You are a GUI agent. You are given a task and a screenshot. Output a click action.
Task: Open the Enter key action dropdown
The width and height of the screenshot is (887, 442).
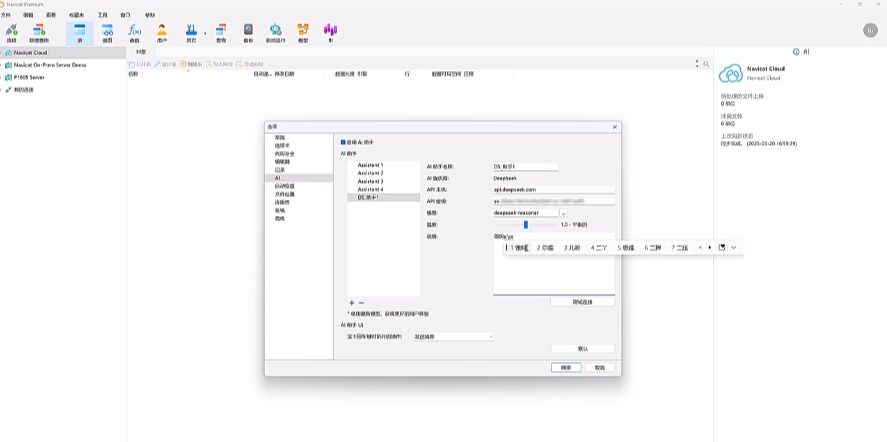click(x=454, y=337)
